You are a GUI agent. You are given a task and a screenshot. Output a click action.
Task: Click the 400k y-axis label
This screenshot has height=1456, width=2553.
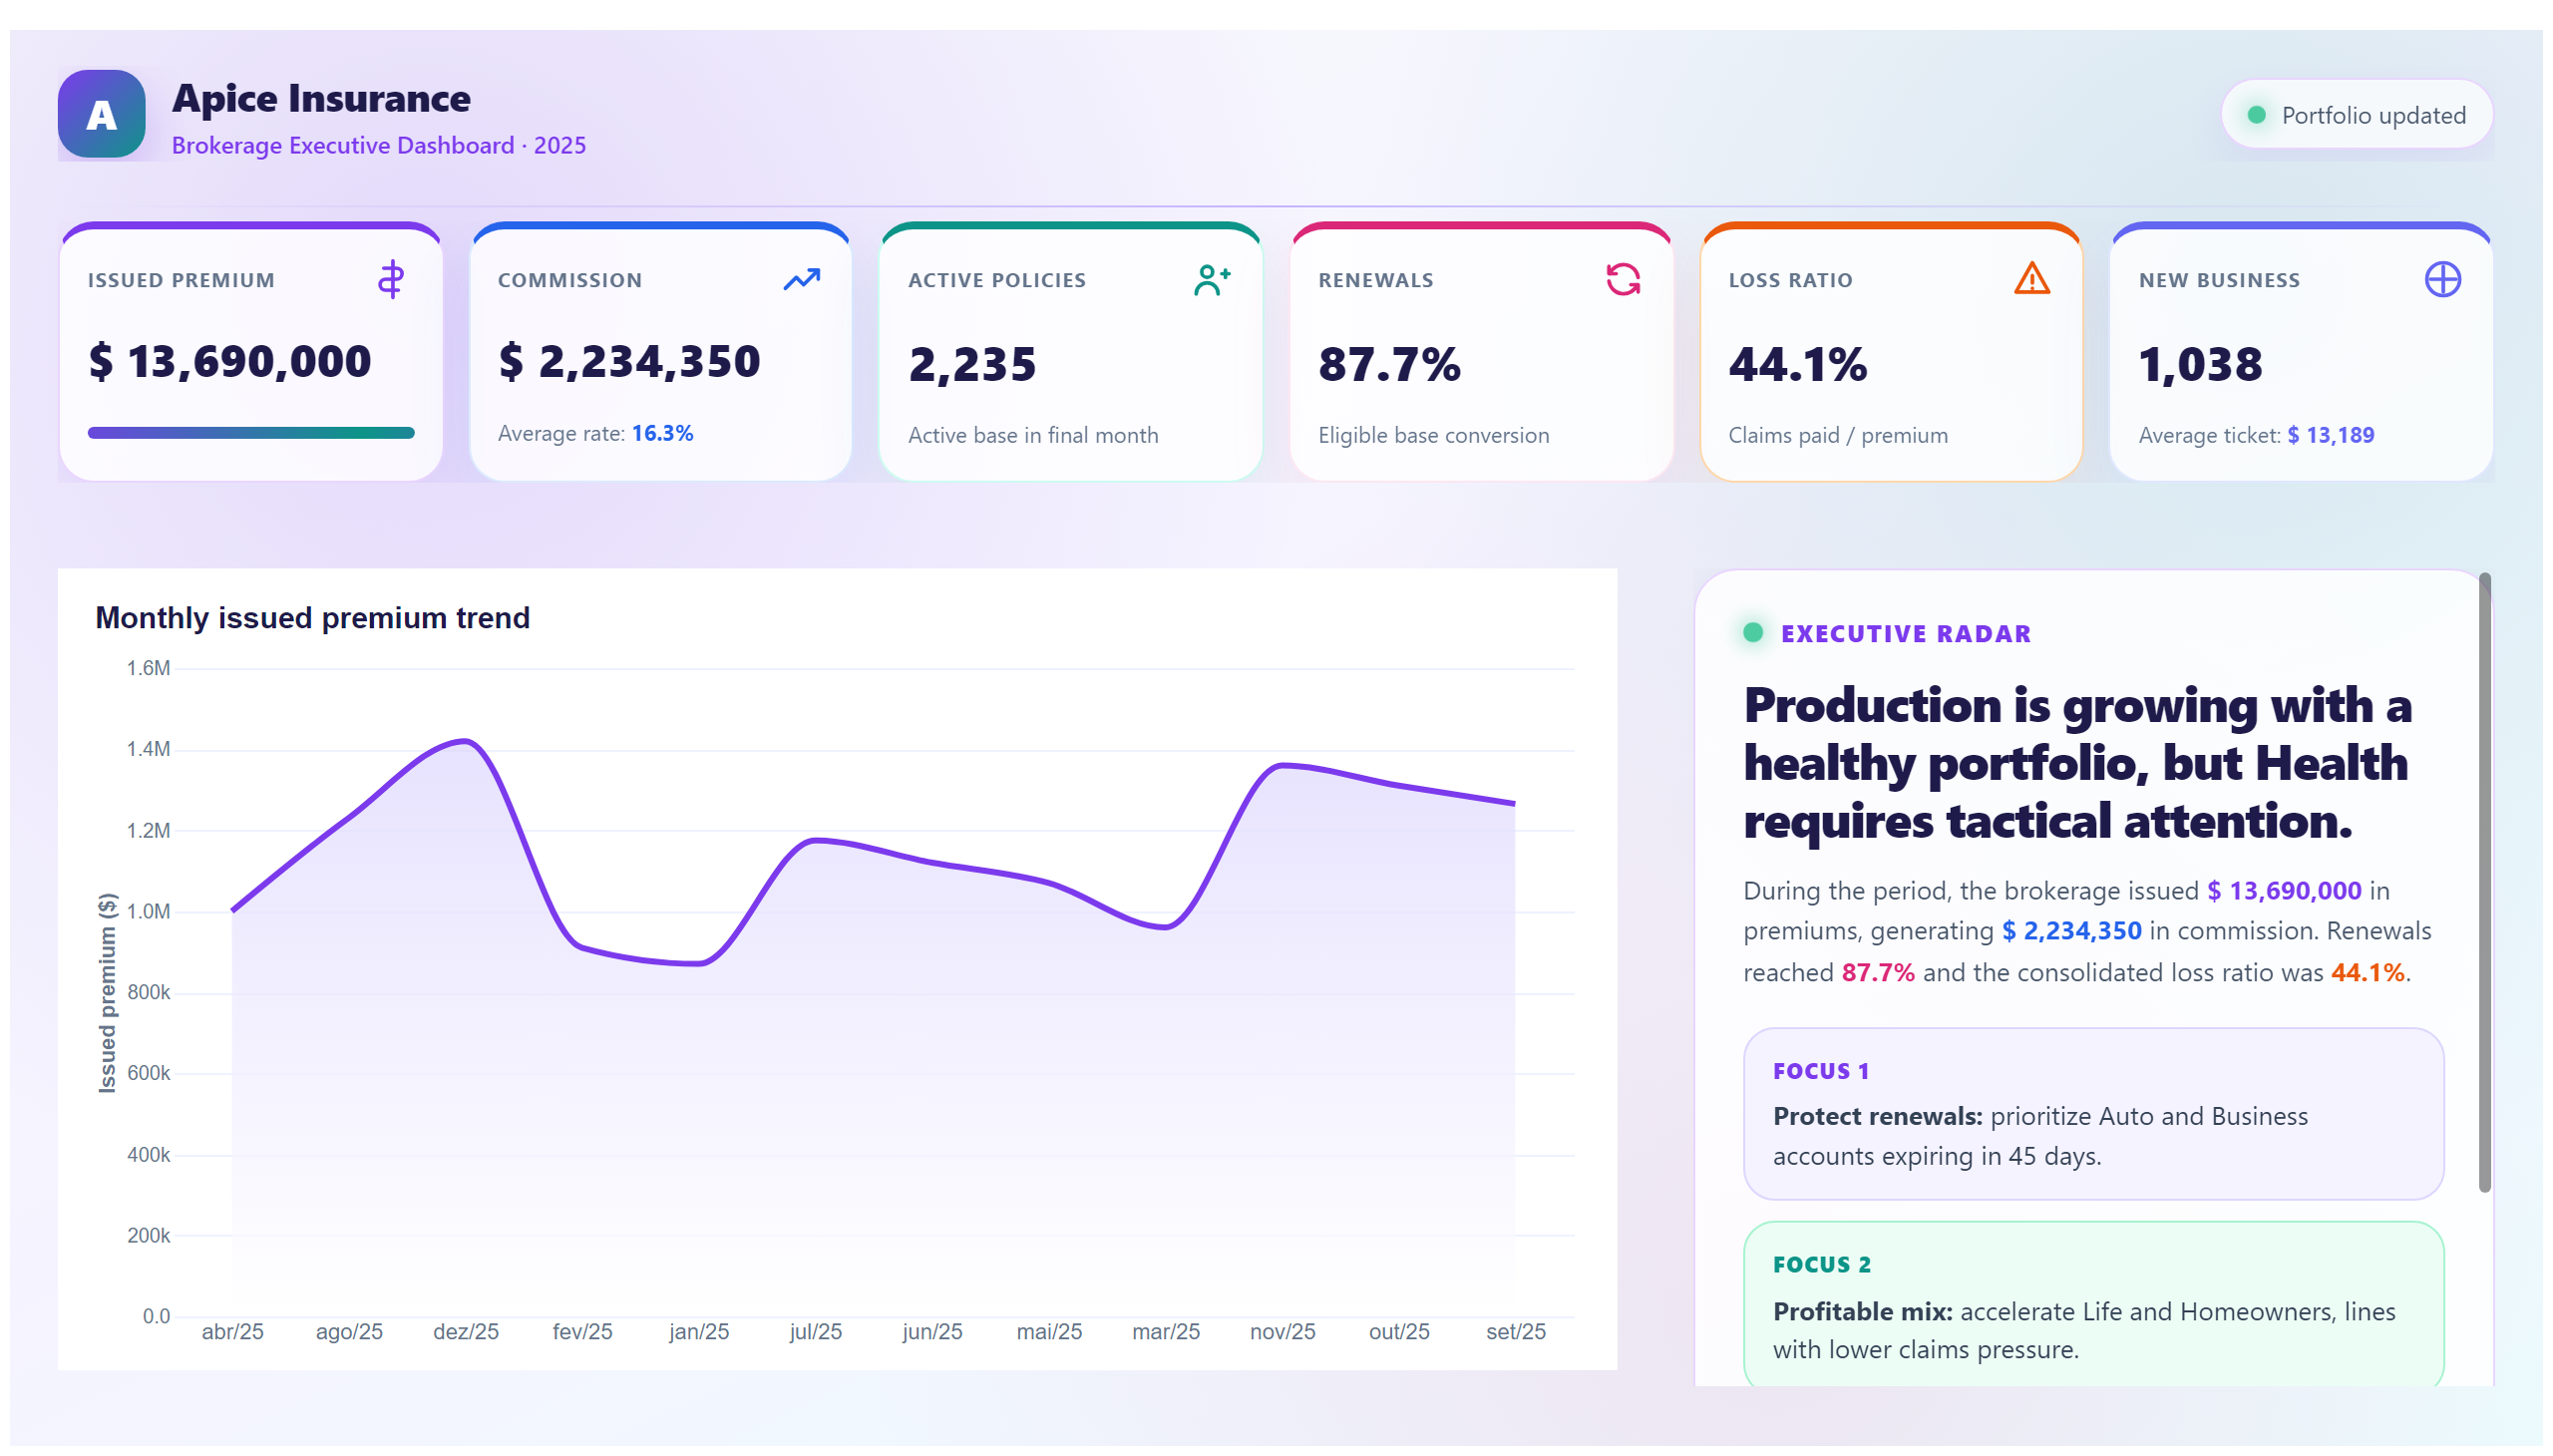148,1154
